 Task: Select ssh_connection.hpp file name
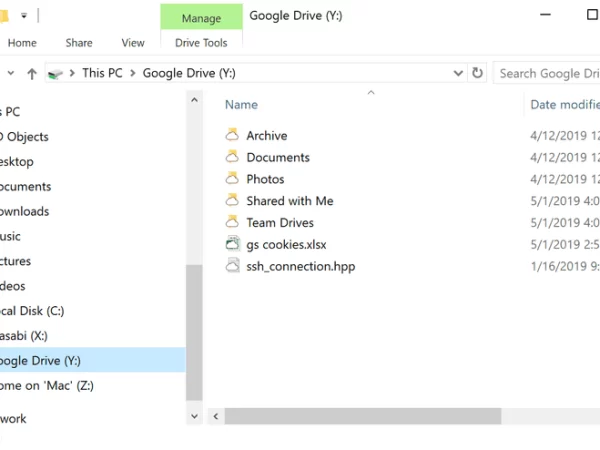click(300, 266)
